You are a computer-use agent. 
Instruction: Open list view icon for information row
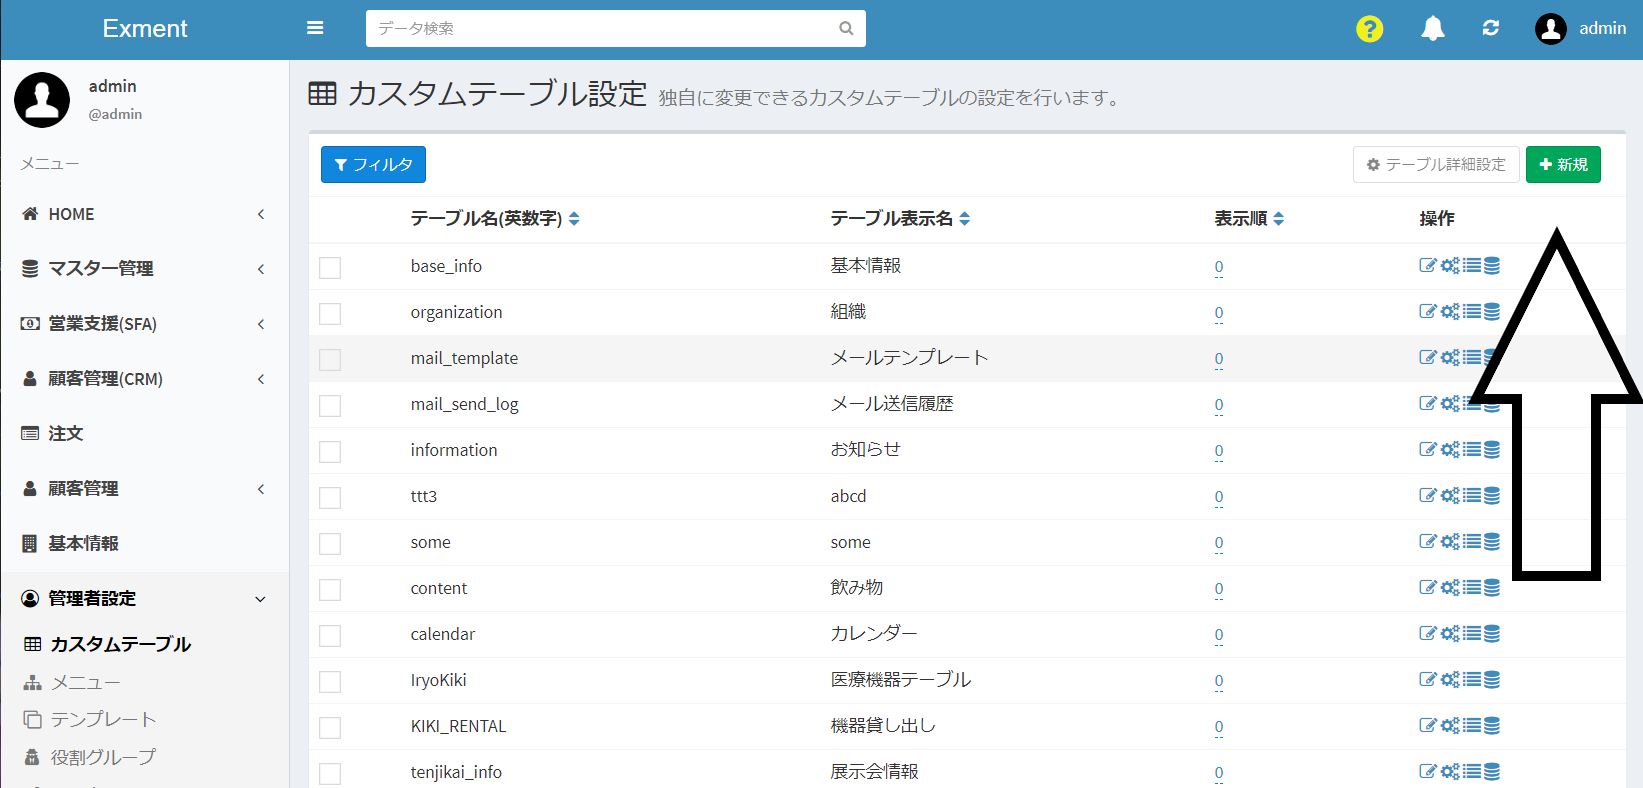pyautogui.click(x=1472, y=449)
